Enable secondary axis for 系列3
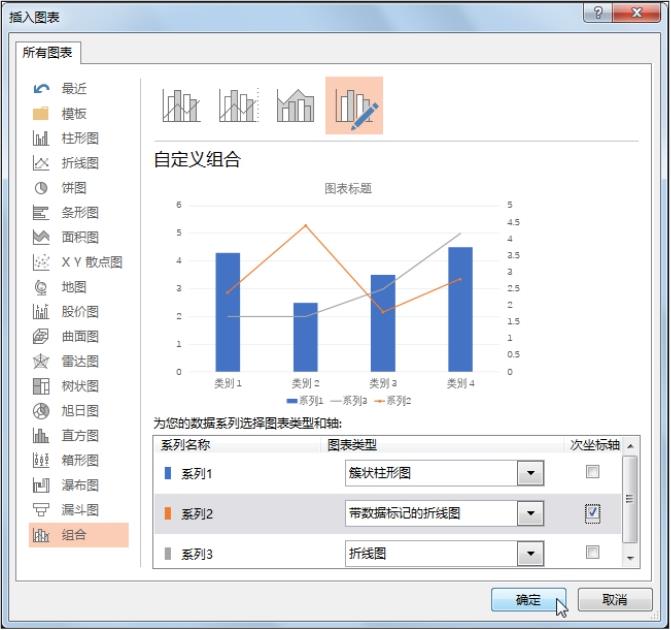Viewport: 671px width, 630px height. tap(593, 552)
